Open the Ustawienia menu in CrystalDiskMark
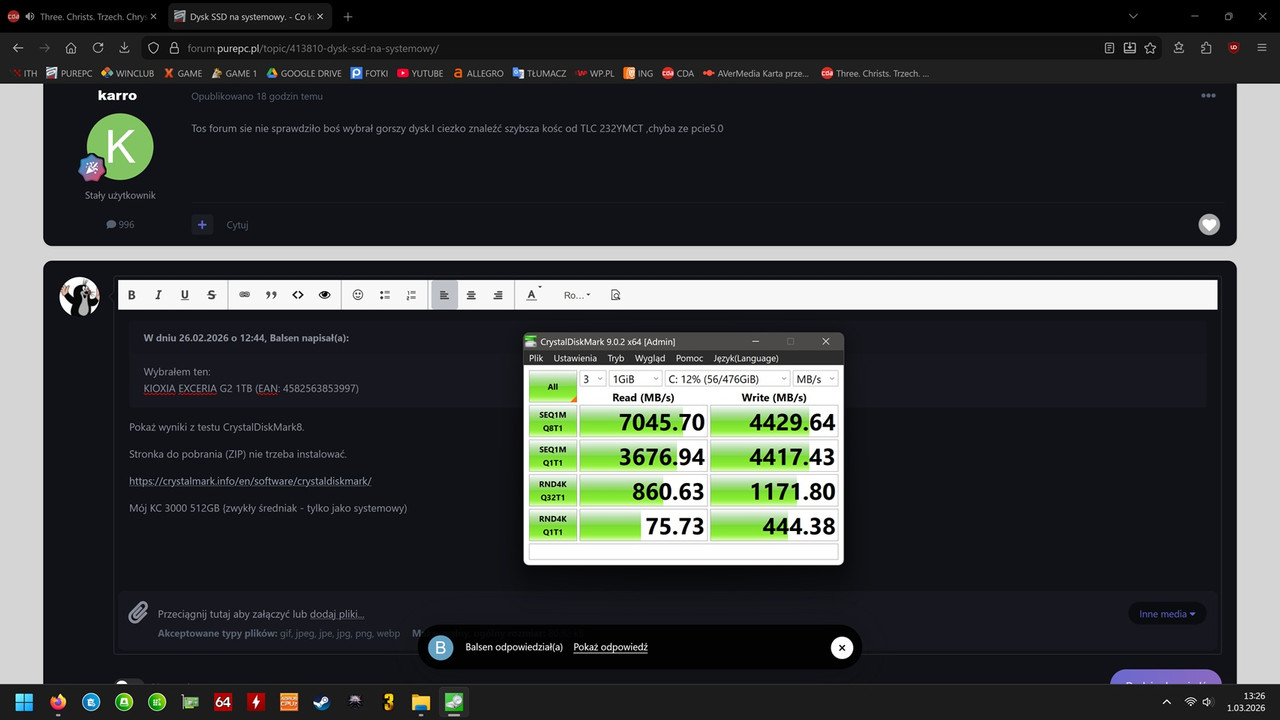Image resolution: width=1280 pixels, height=720 pixels. pyautogui.click(x=575, y=358)
